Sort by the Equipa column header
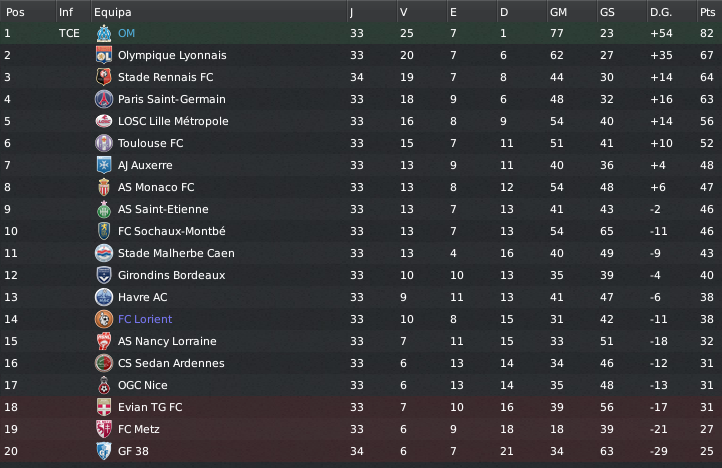This screenshot has width=722, height=468. 111,12
